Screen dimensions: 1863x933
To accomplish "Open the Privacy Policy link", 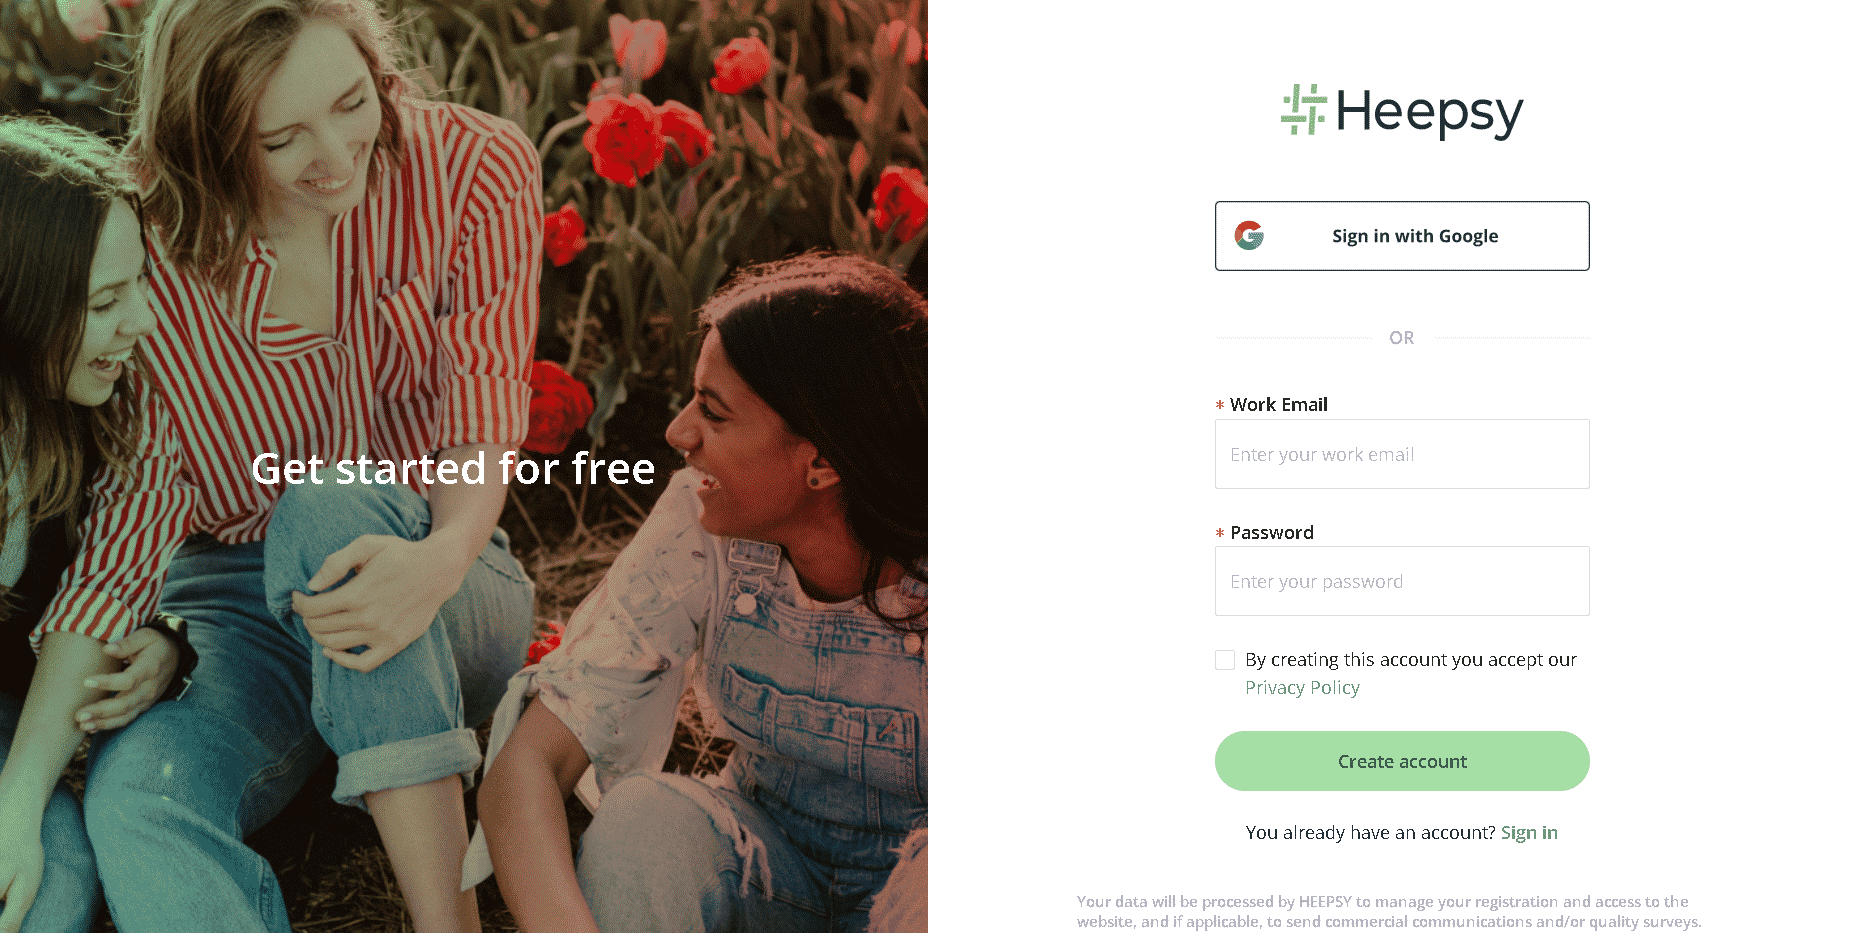I will pyautogui.click(x=1302, y=688).
